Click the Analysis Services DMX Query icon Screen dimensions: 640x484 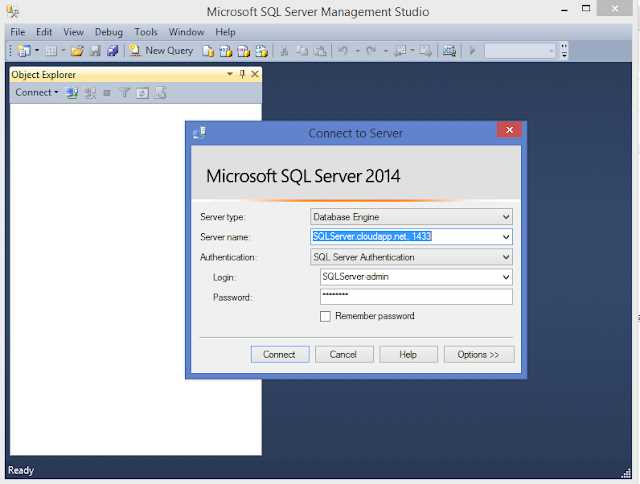(244, 51)
